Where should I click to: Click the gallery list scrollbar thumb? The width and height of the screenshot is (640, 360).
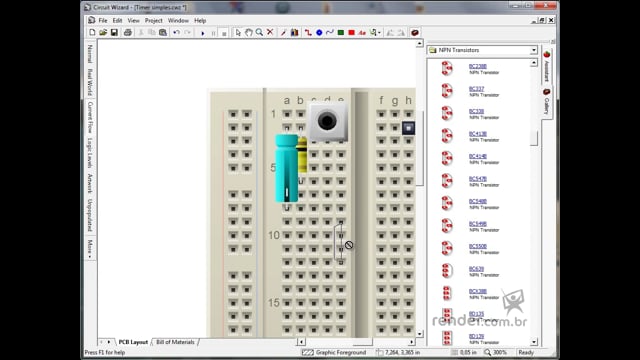tap(534, 139)
